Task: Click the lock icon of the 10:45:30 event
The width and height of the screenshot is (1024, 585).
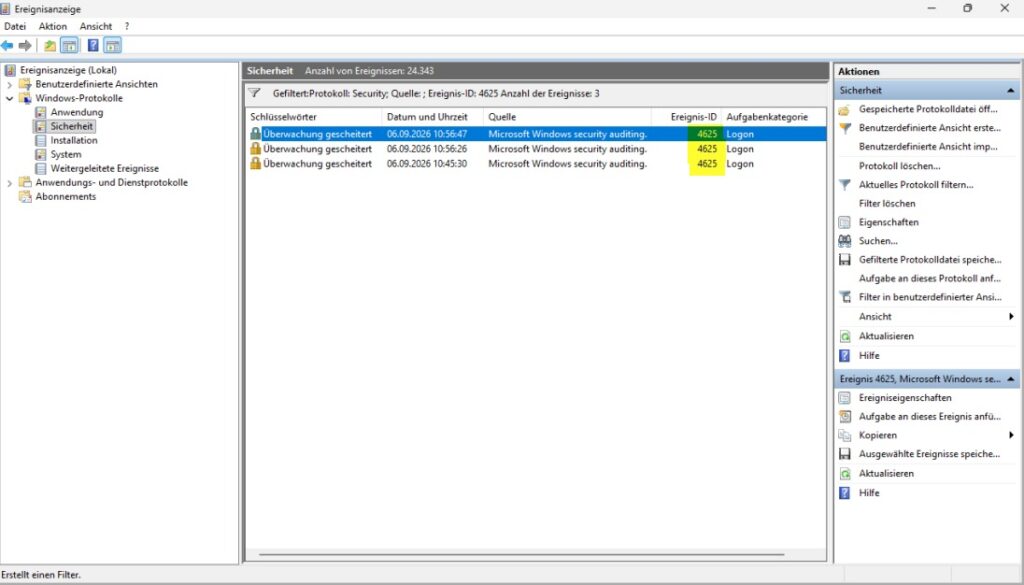Action: (x=255, y=163)
